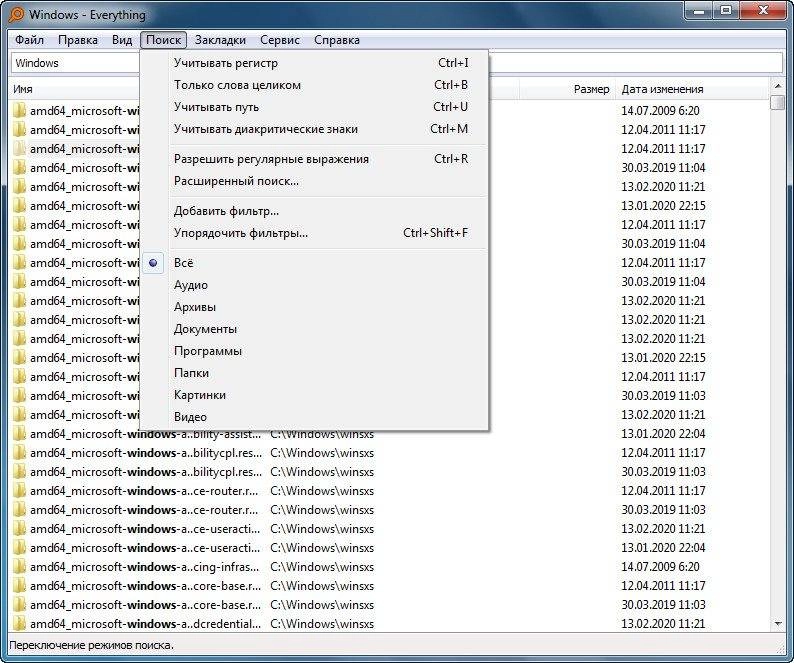Click scrollbar up arrow
This screenshot has height=663, width=794.
click(x=777, y=87)
